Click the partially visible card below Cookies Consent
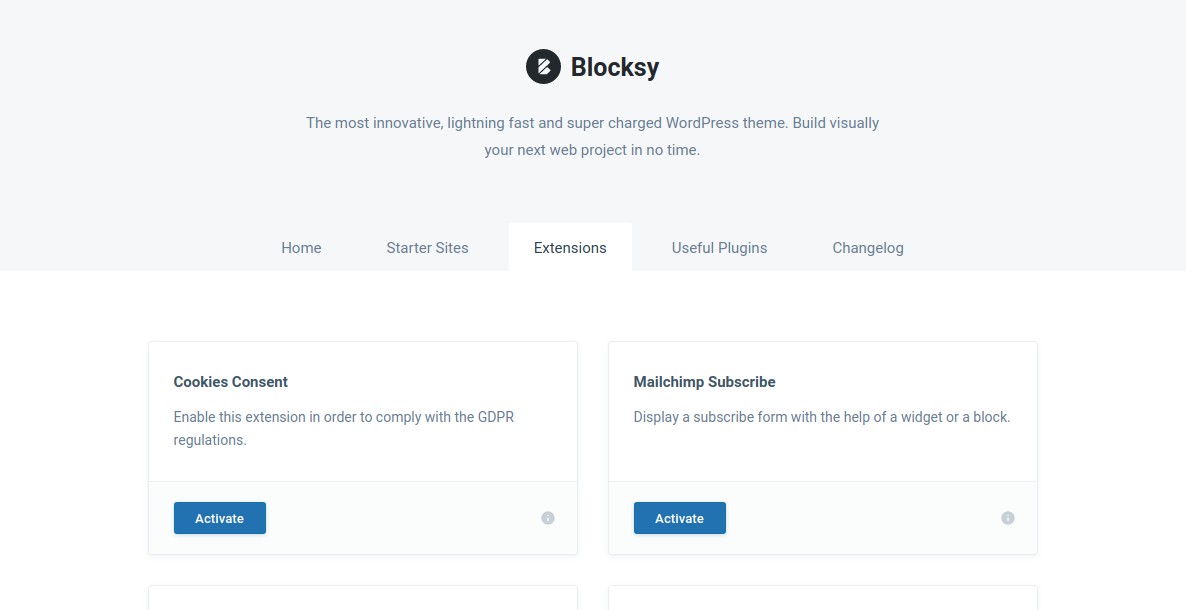Image resolution: width=1186 pixels, height=610 pixels. coord(362,600)
